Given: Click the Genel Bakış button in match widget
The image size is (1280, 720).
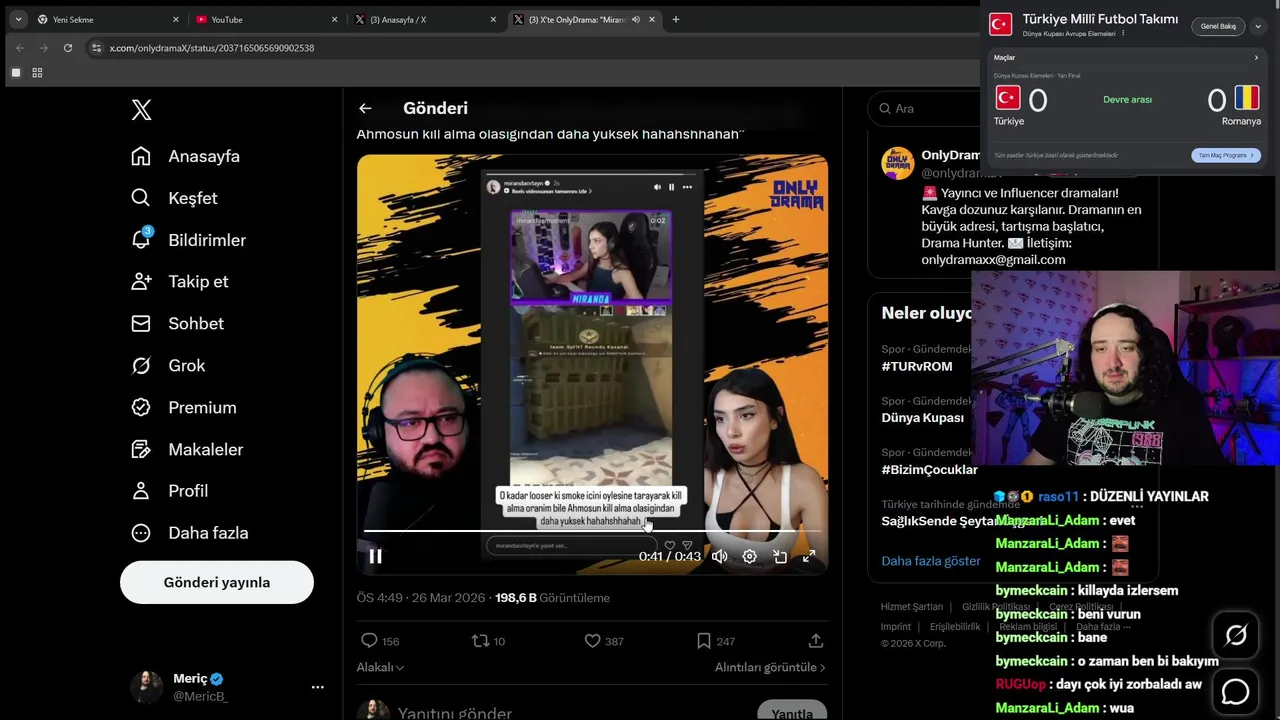Looking at the screenshot, I should click(1218, 26).
